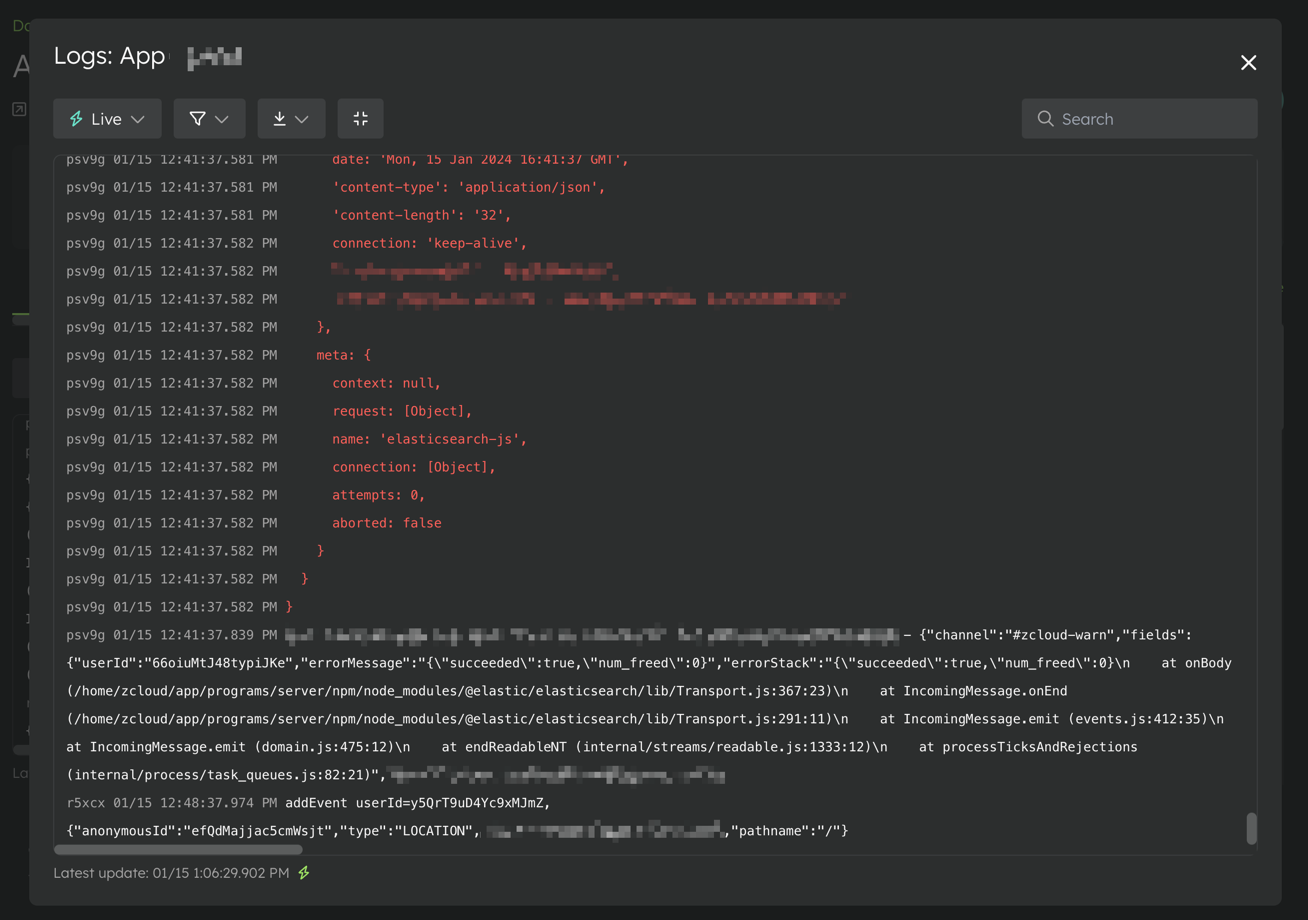Close the Logs dialog with X
Image resolution: width=1308 pixels, height=920 pixels.
pos(1248,63)
